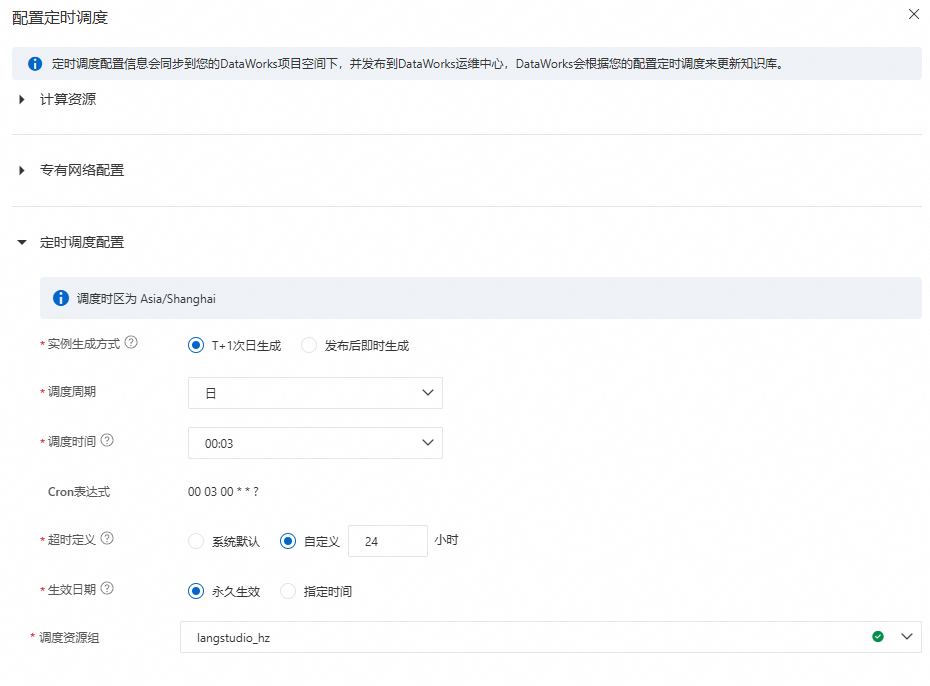This screenshot has width=930, height=686.
Task: Open the langstudio_hz resource group dropdown
Action: tap(905, 636)
